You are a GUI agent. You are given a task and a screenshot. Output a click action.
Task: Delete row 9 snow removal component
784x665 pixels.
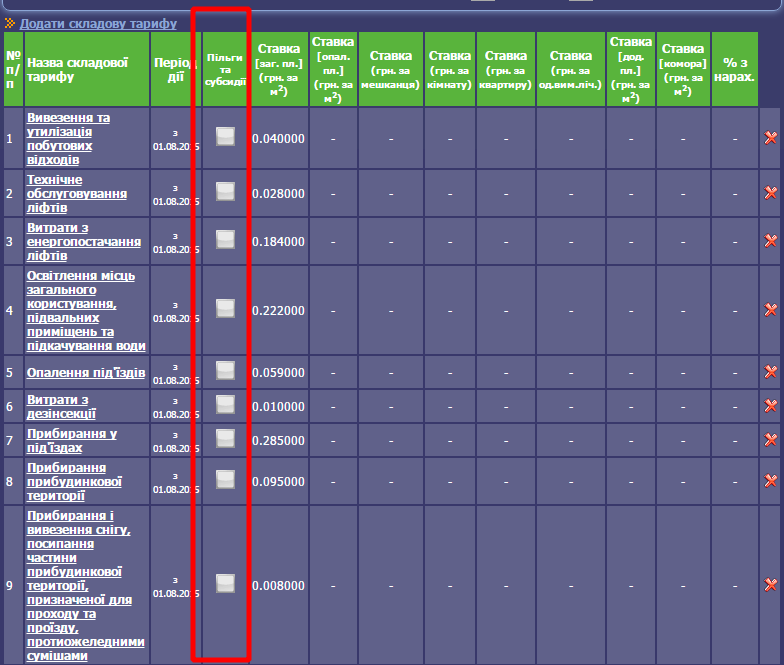point(770,585)
